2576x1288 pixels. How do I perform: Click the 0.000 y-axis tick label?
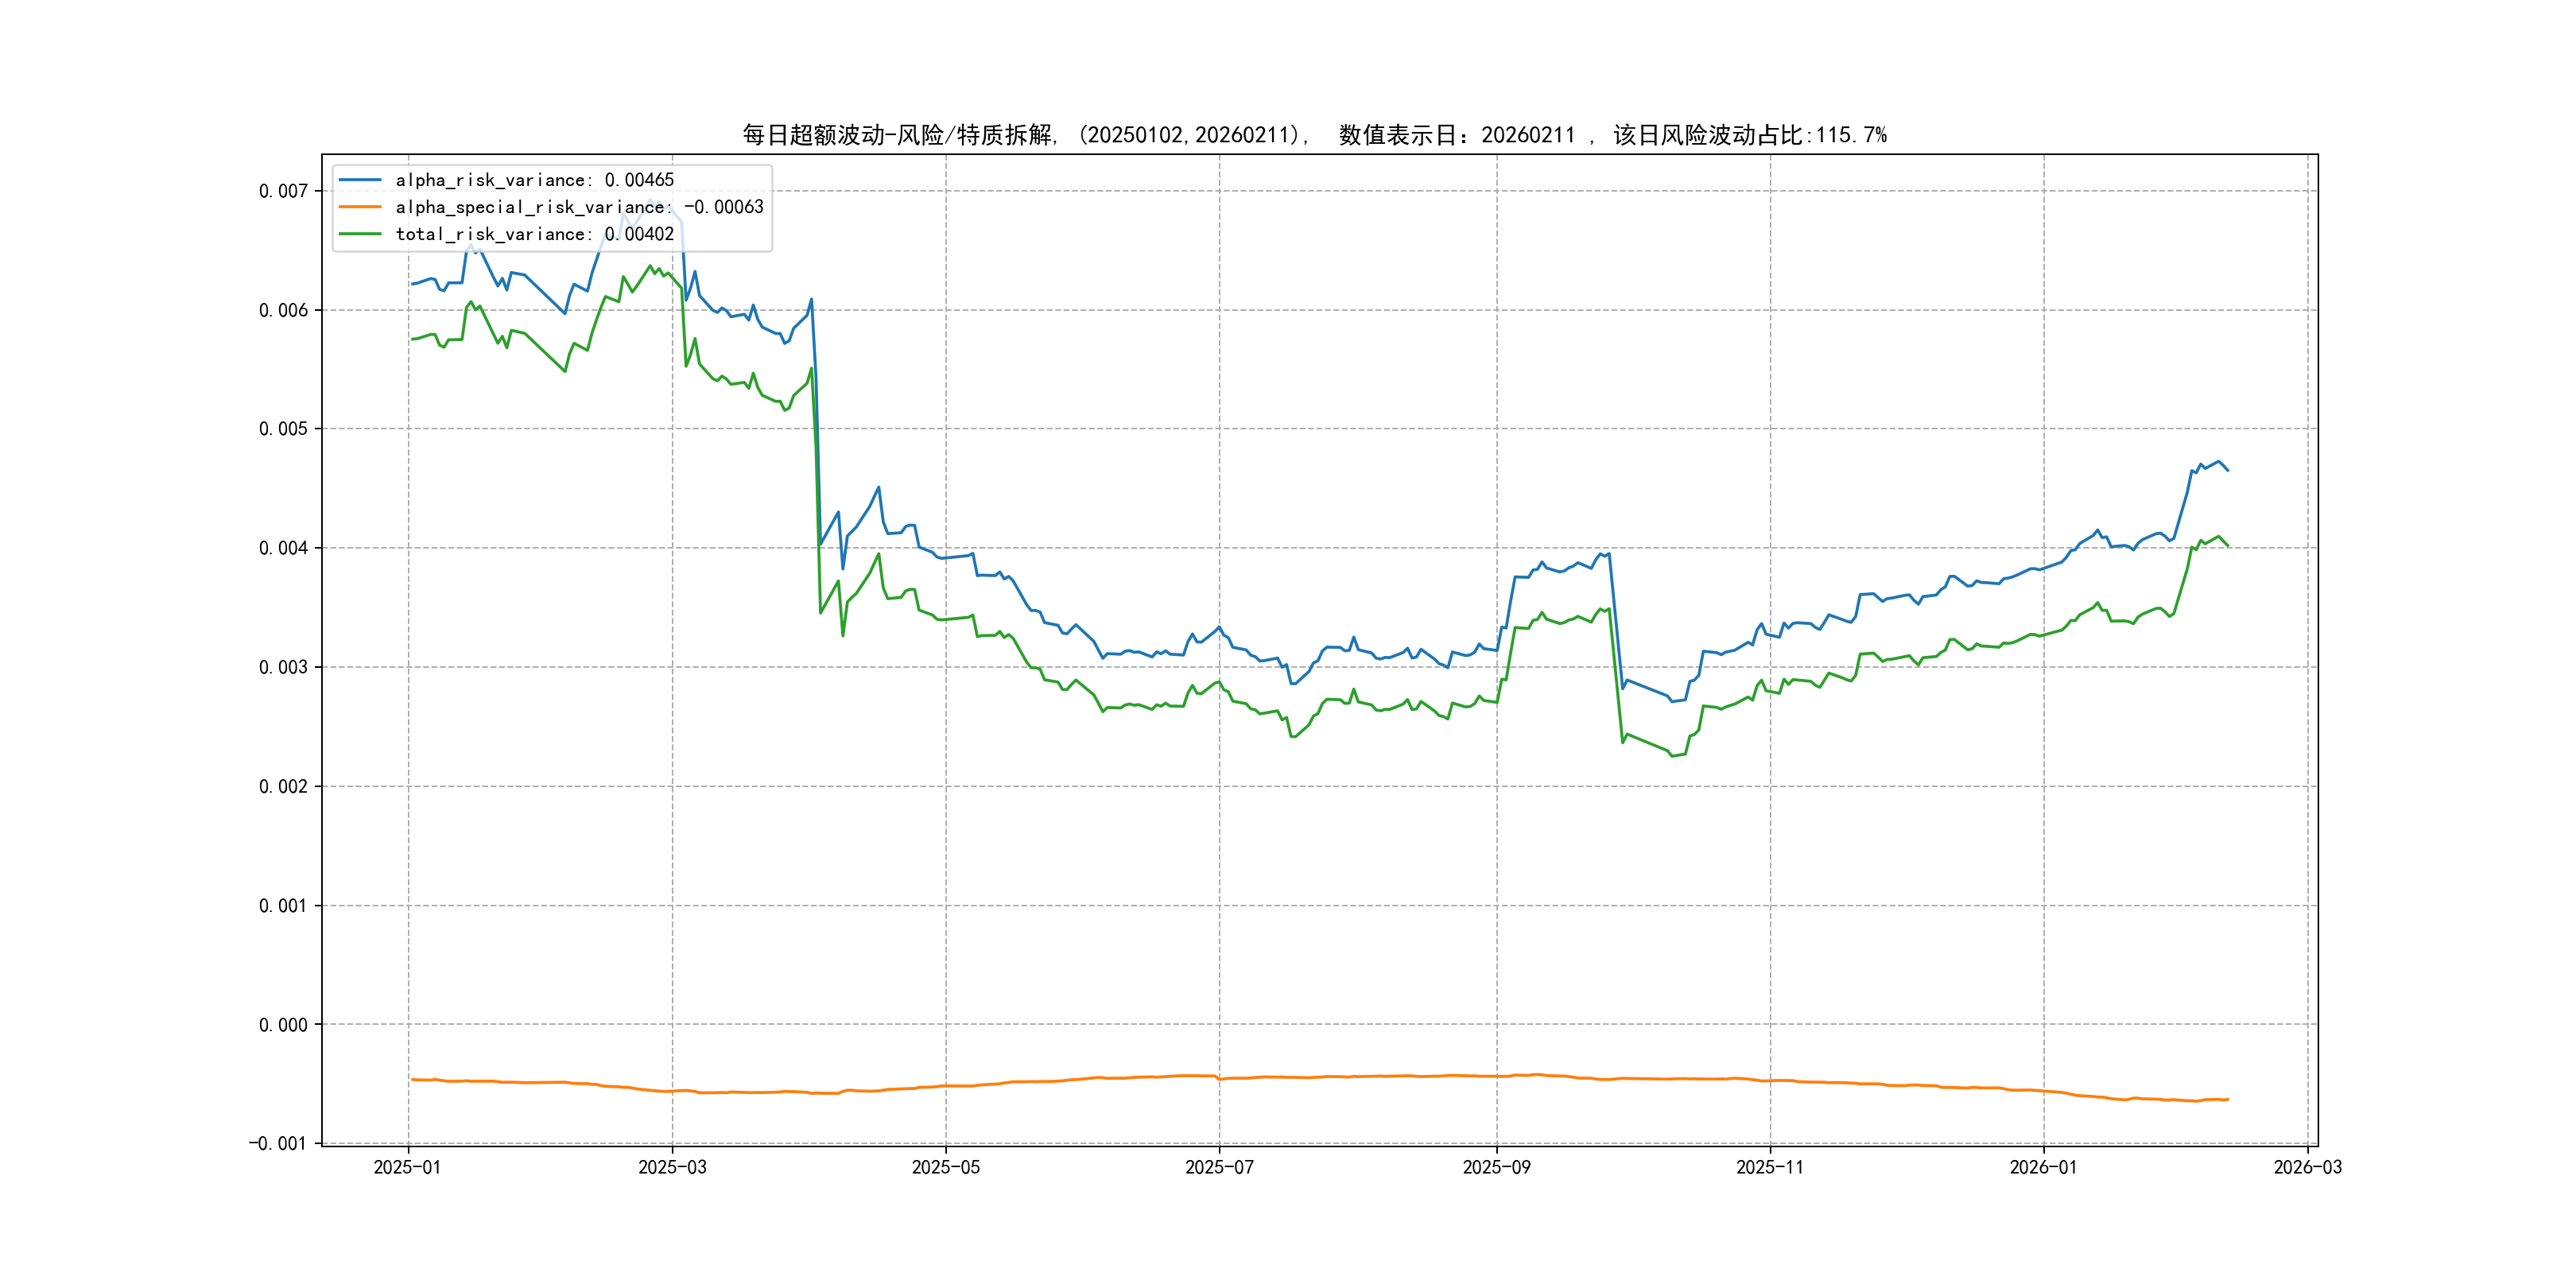283,1025
